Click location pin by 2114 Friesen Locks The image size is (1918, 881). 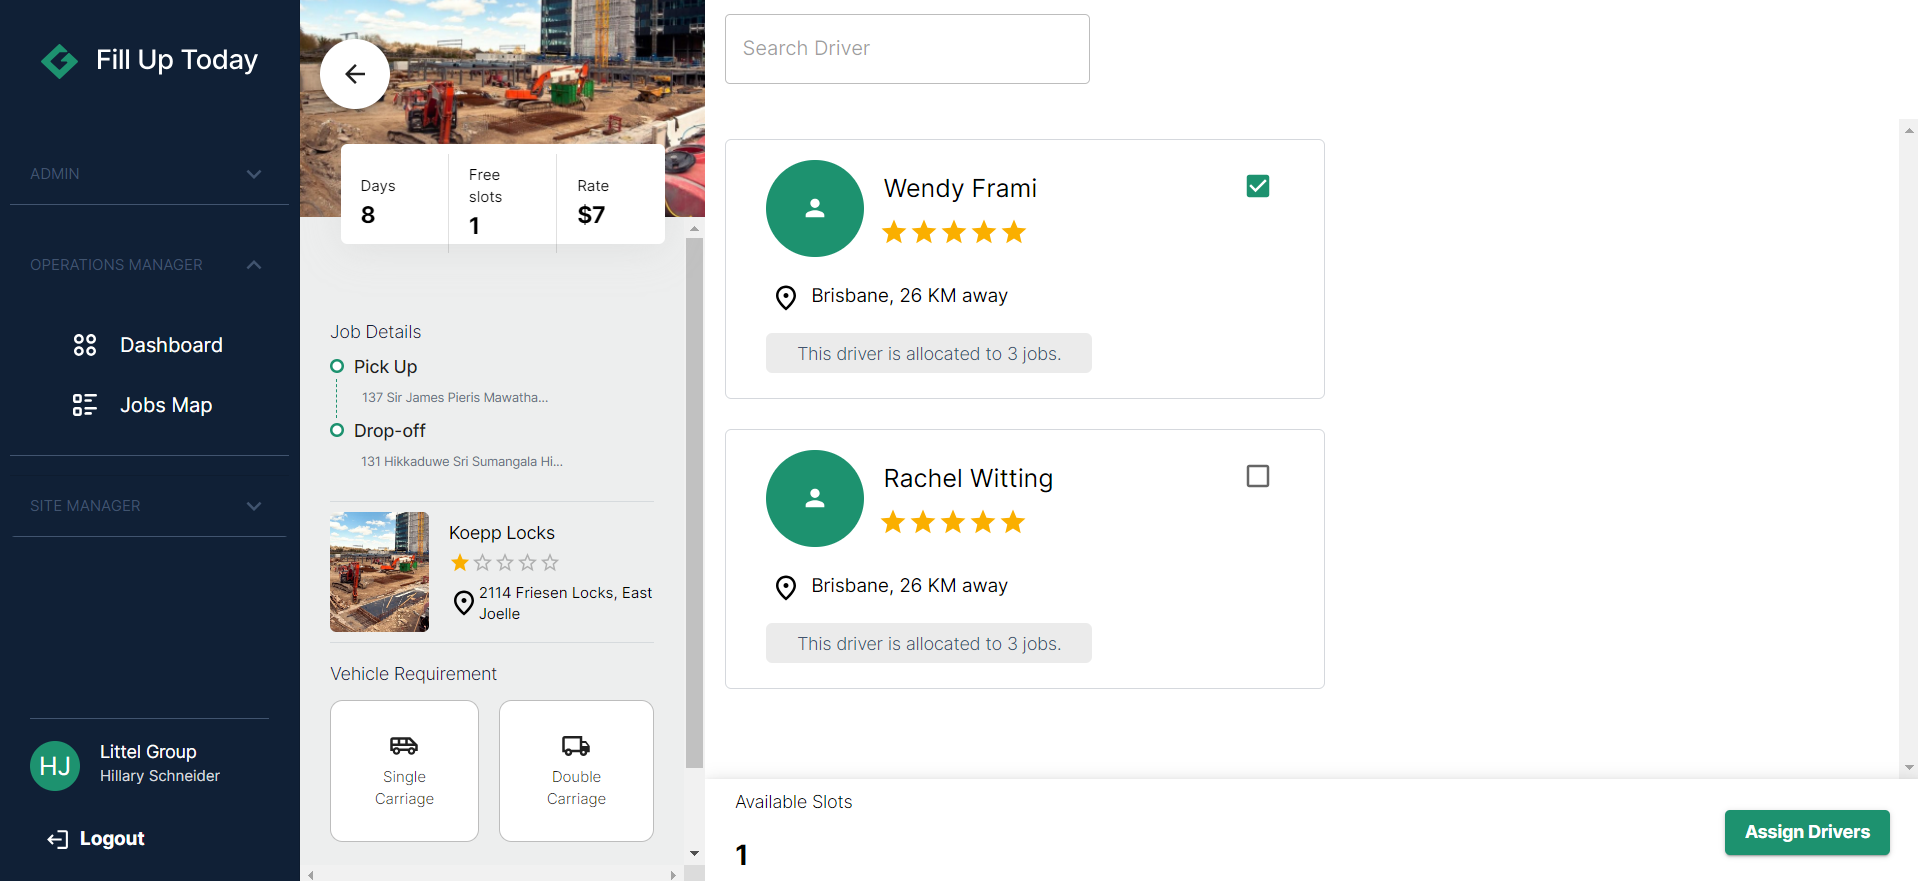pyautogui.click(x=464, y=603)
